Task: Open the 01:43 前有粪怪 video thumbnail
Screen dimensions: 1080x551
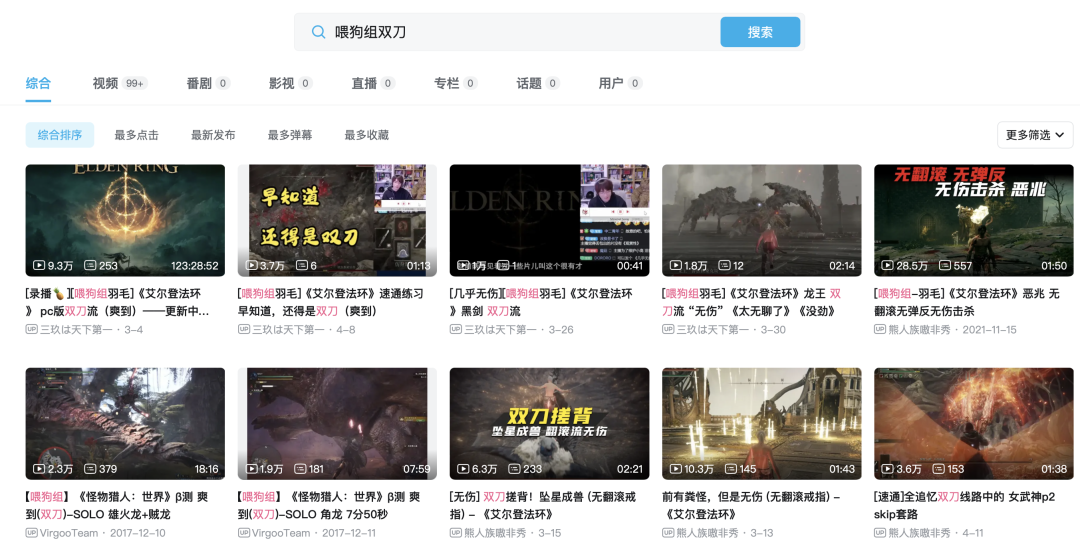Action: click(x=762, y=424)
